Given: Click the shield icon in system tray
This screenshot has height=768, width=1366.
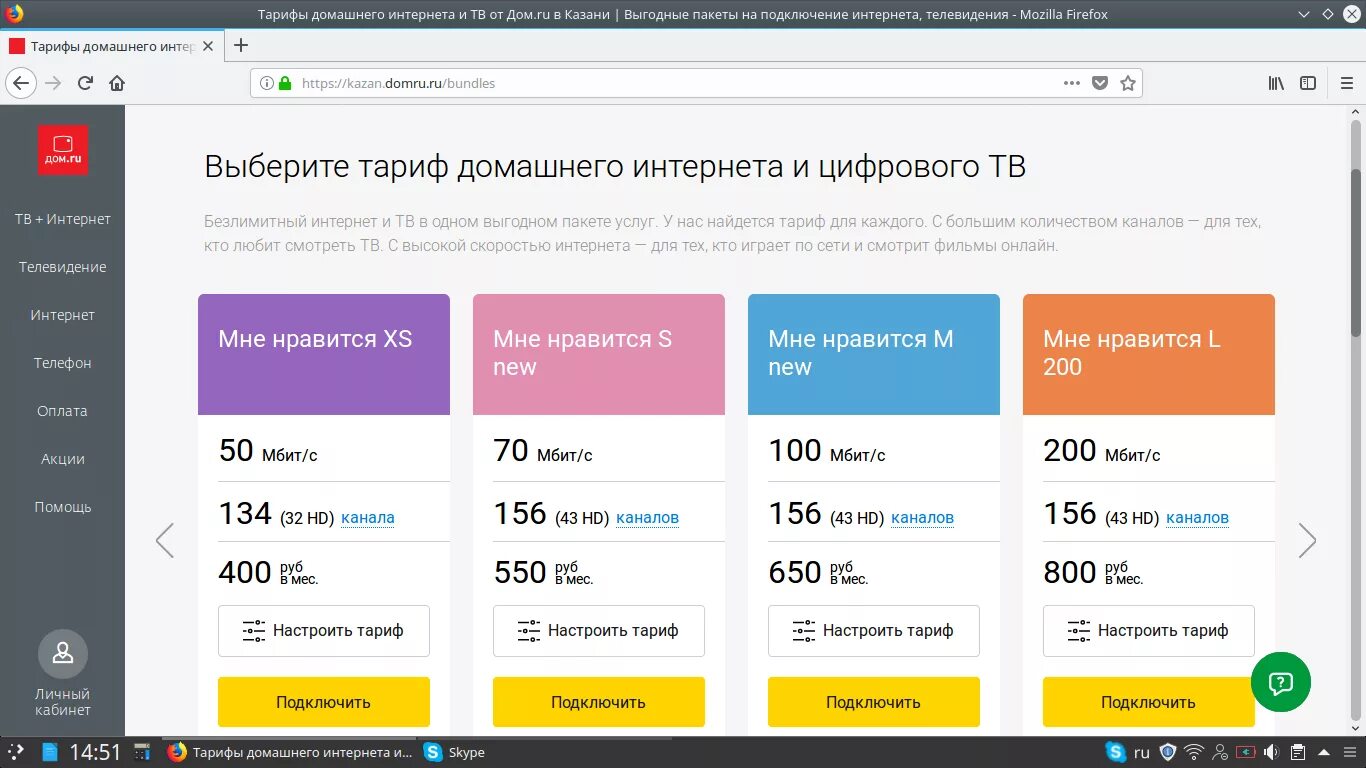Looking at the screenshot, I should [1168, 752].
